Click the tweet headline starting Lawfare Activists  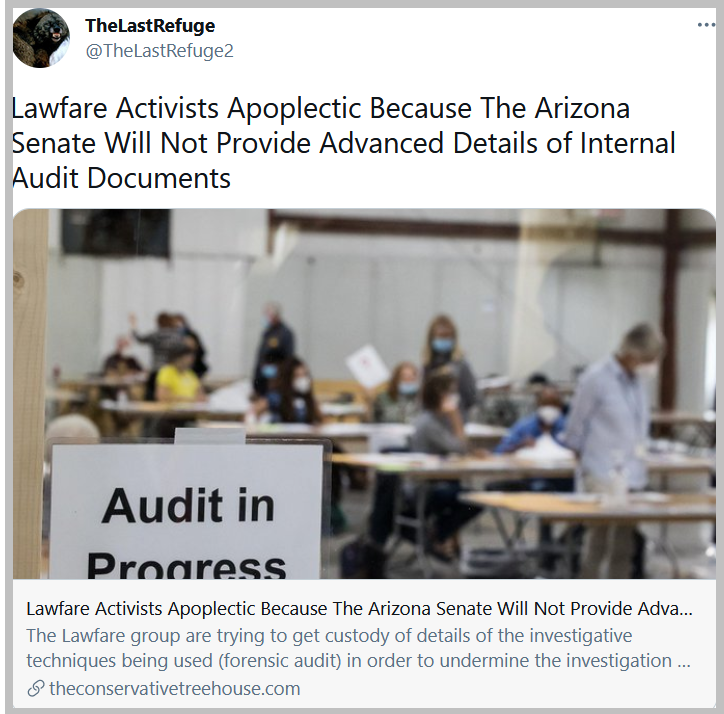[x=344, y=143]
